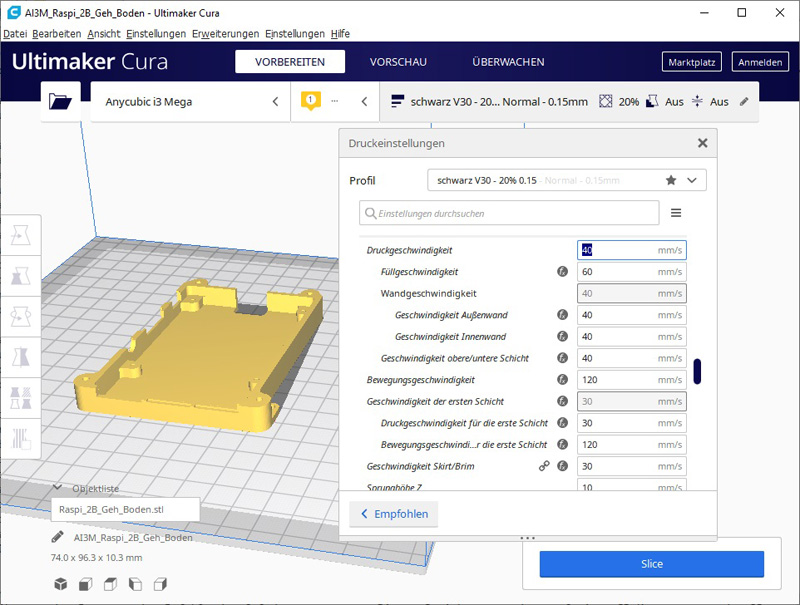Viewport: 800px width, 605px height.
Task: Open the Erweiterungen menu
Action: (x=226, y=34)
